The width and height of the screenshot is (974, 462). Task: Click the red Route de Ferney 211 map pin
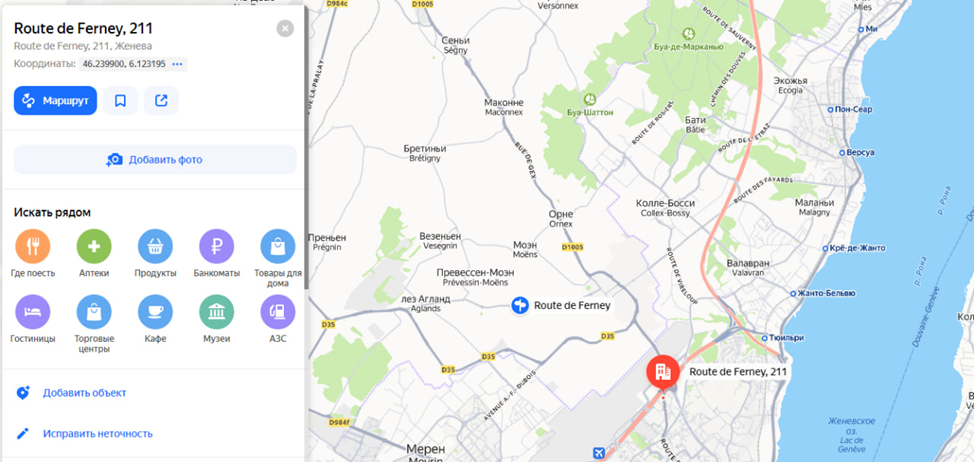click(663, 372)
